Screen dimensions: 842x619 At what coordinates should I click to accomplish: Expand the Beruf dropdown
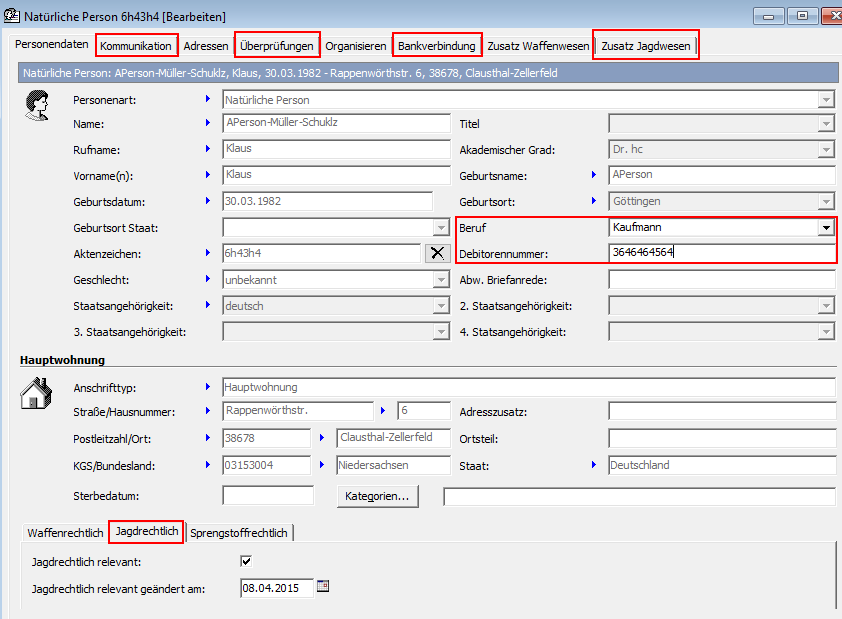pos(825,228)
